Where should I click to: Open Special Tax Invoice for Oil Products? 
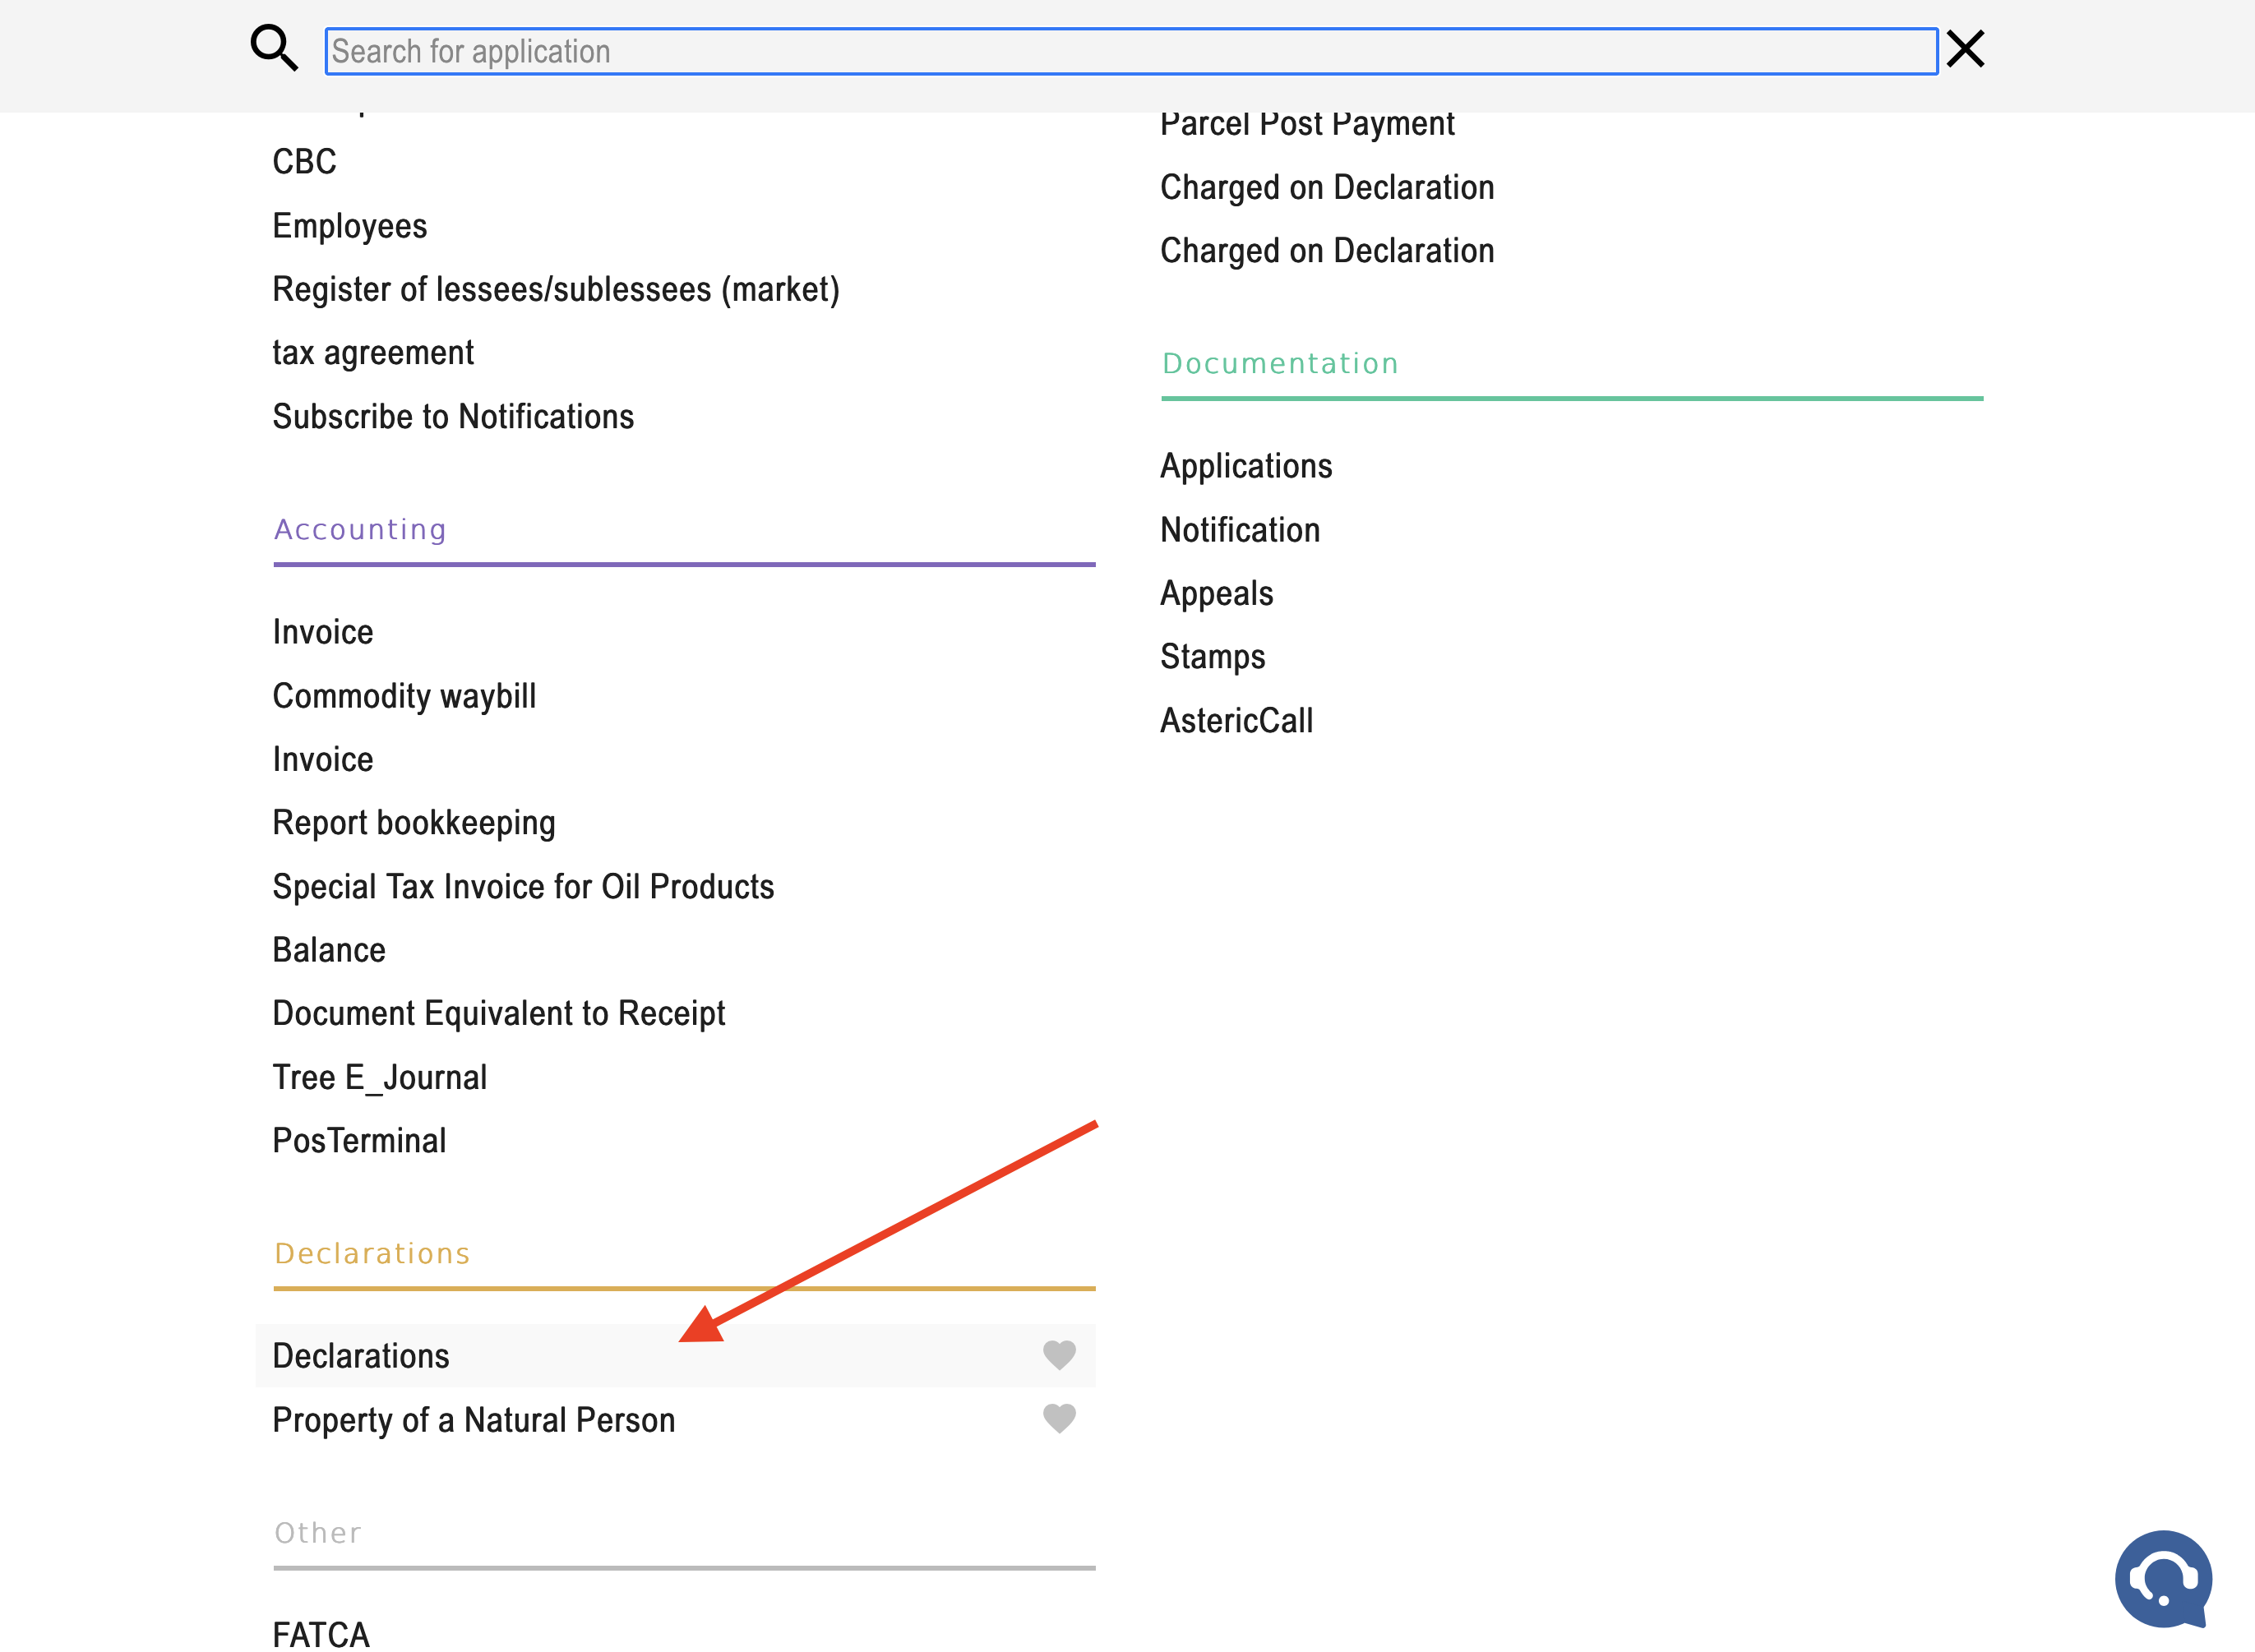523,887
